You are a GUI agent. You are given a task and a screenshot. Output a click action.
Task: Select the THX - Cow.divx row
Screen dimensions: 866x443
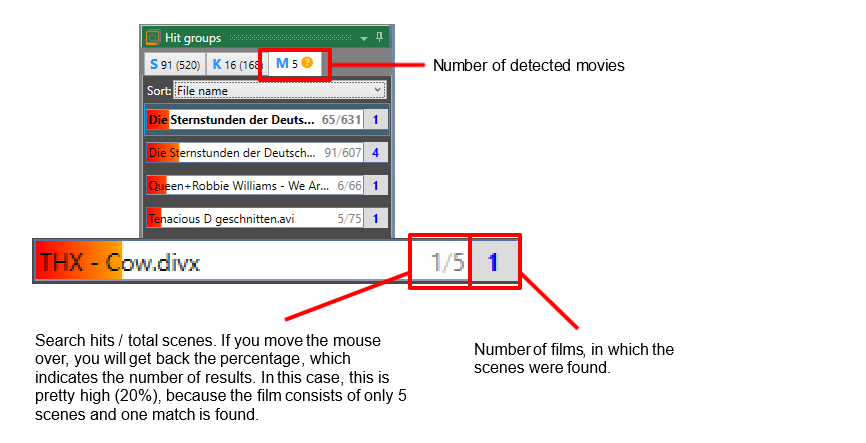276,262
